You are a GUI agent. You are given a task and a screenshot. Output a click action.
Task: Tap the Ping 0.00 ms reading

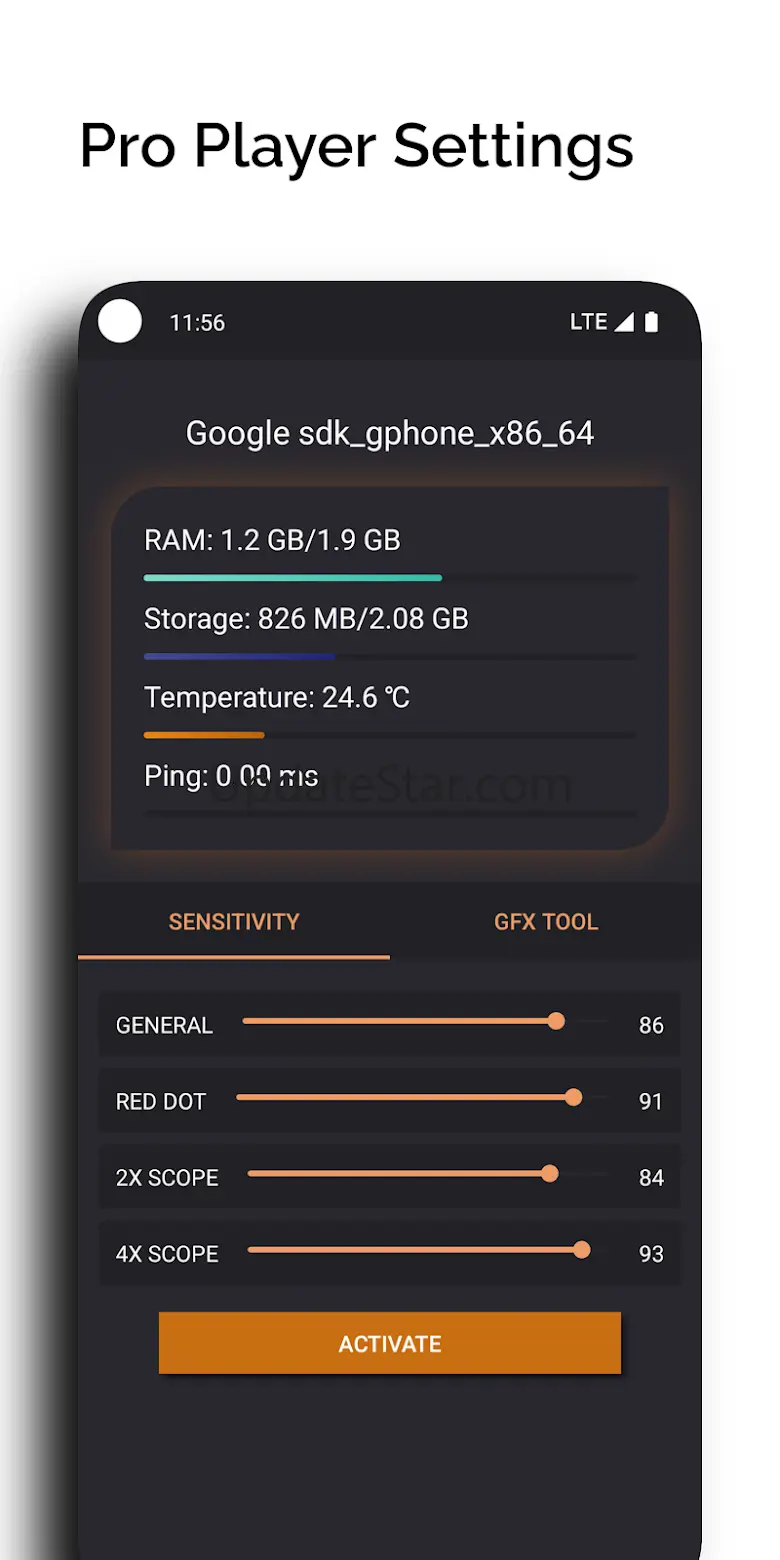point(231,776)
